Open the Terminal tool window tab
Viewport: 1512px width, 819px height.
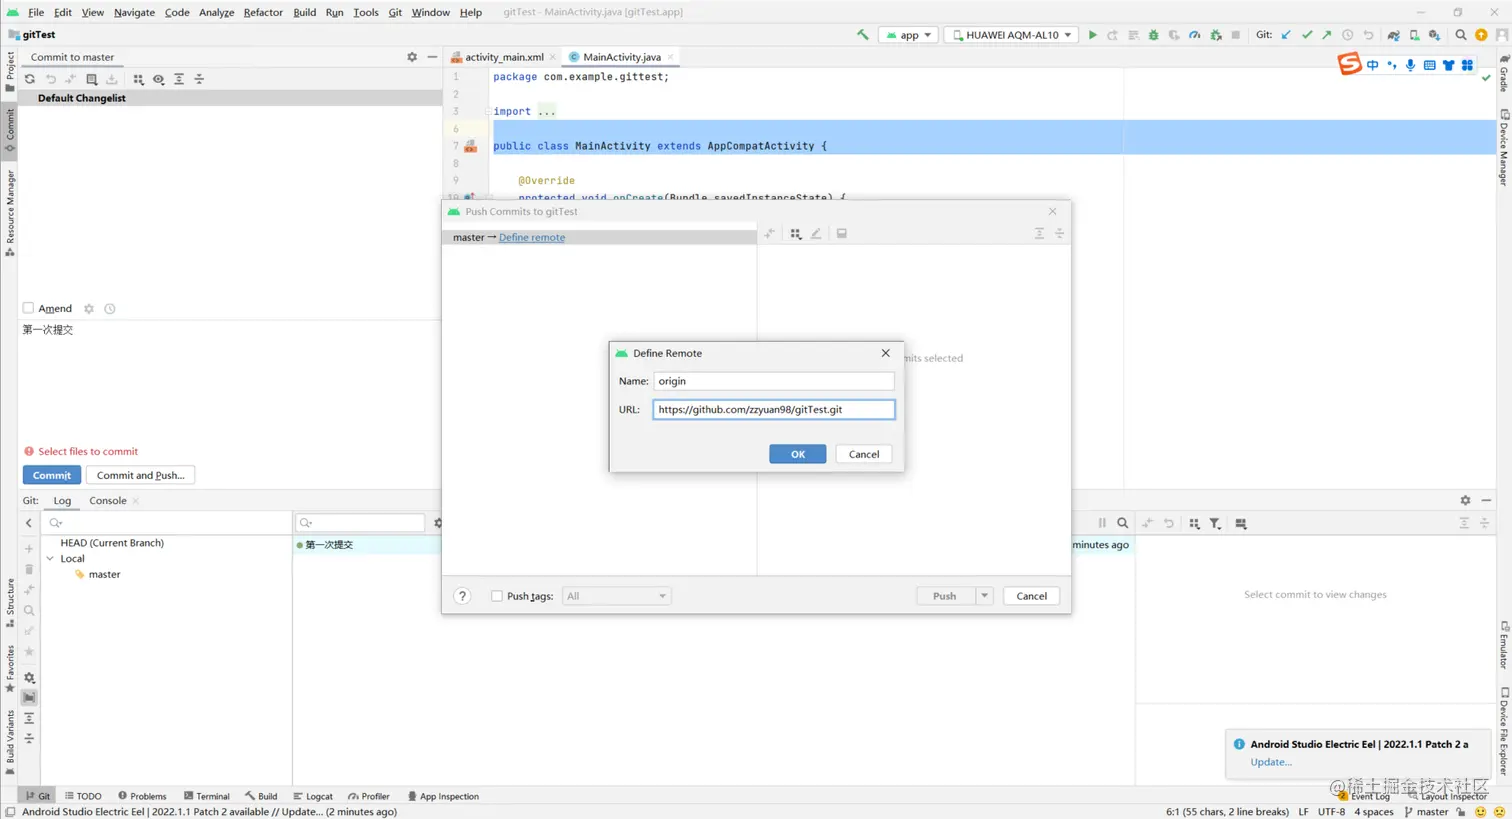[206, 797]
